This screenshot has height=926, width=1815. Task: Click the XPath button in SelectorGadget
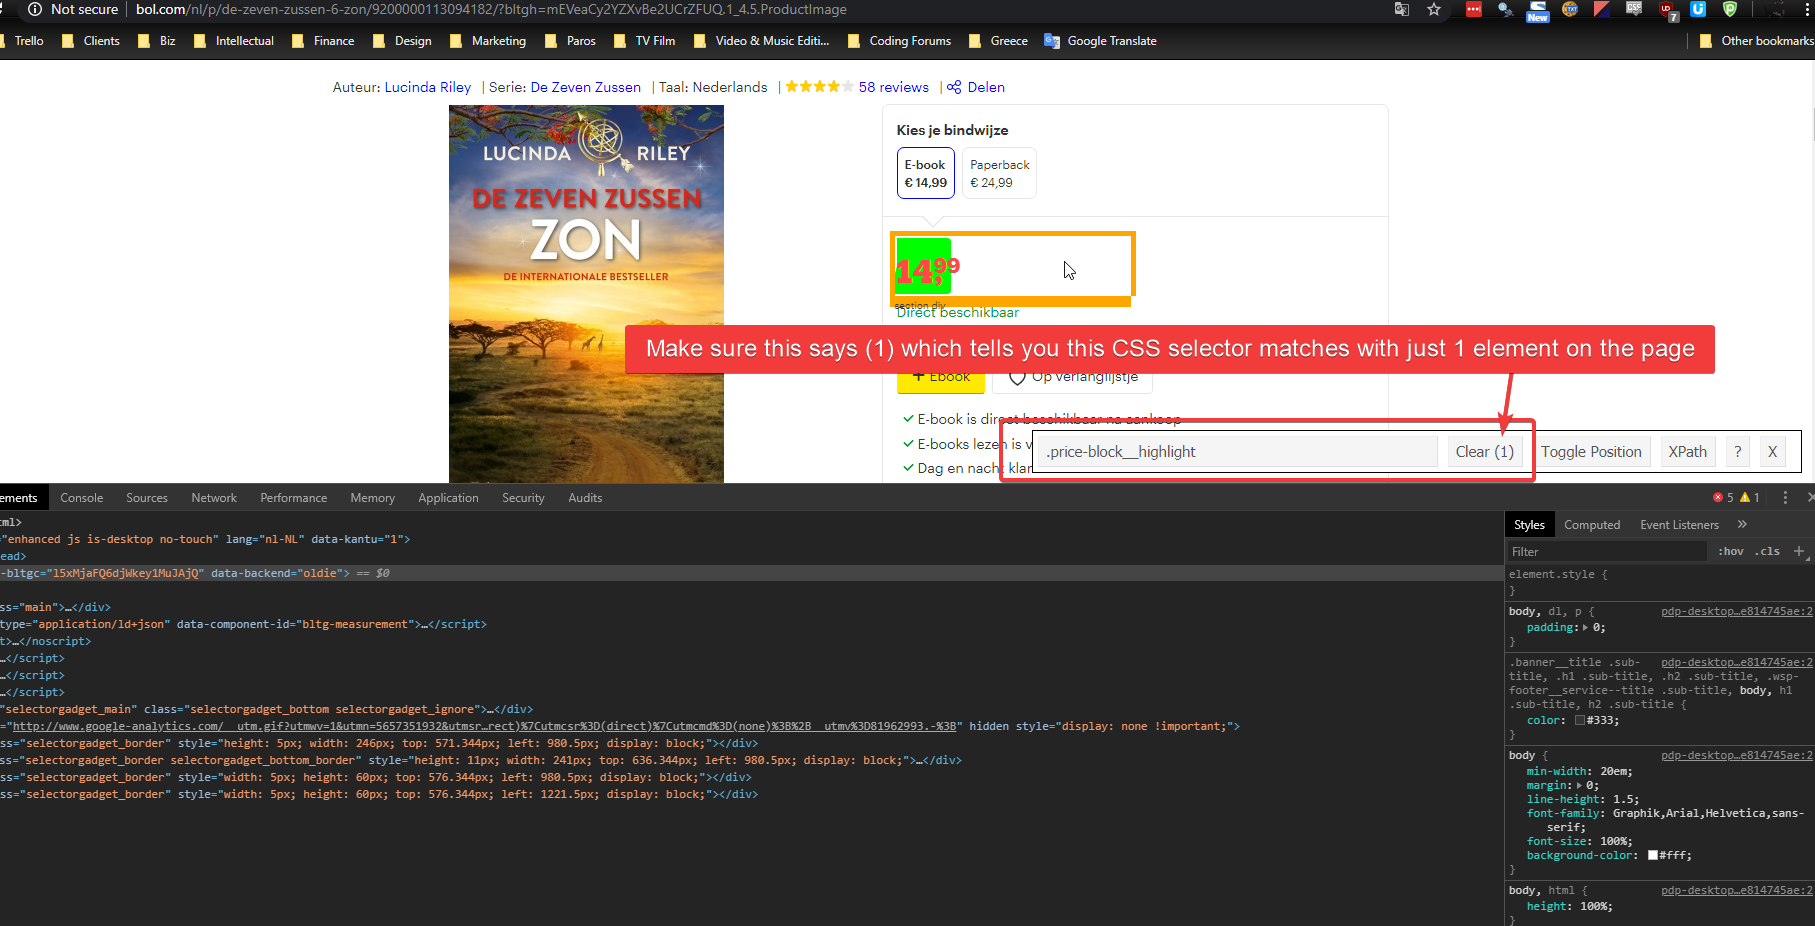click(x=1687, y=452)
